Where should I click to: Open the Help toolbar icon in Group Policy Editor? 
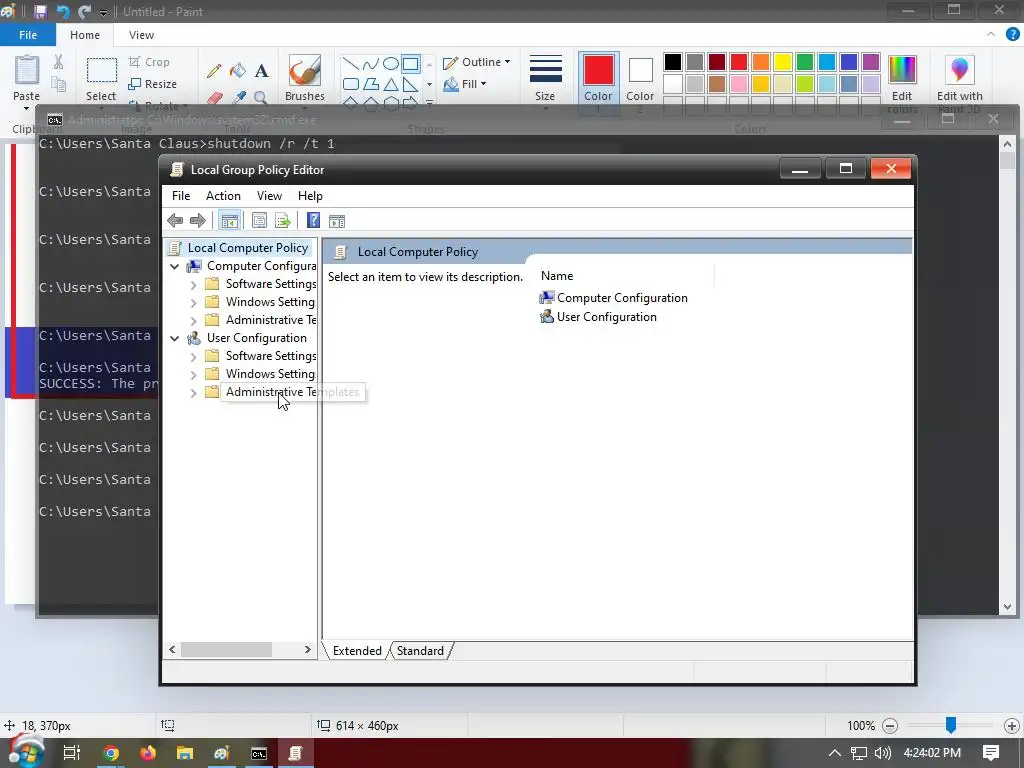pos(313,221)
